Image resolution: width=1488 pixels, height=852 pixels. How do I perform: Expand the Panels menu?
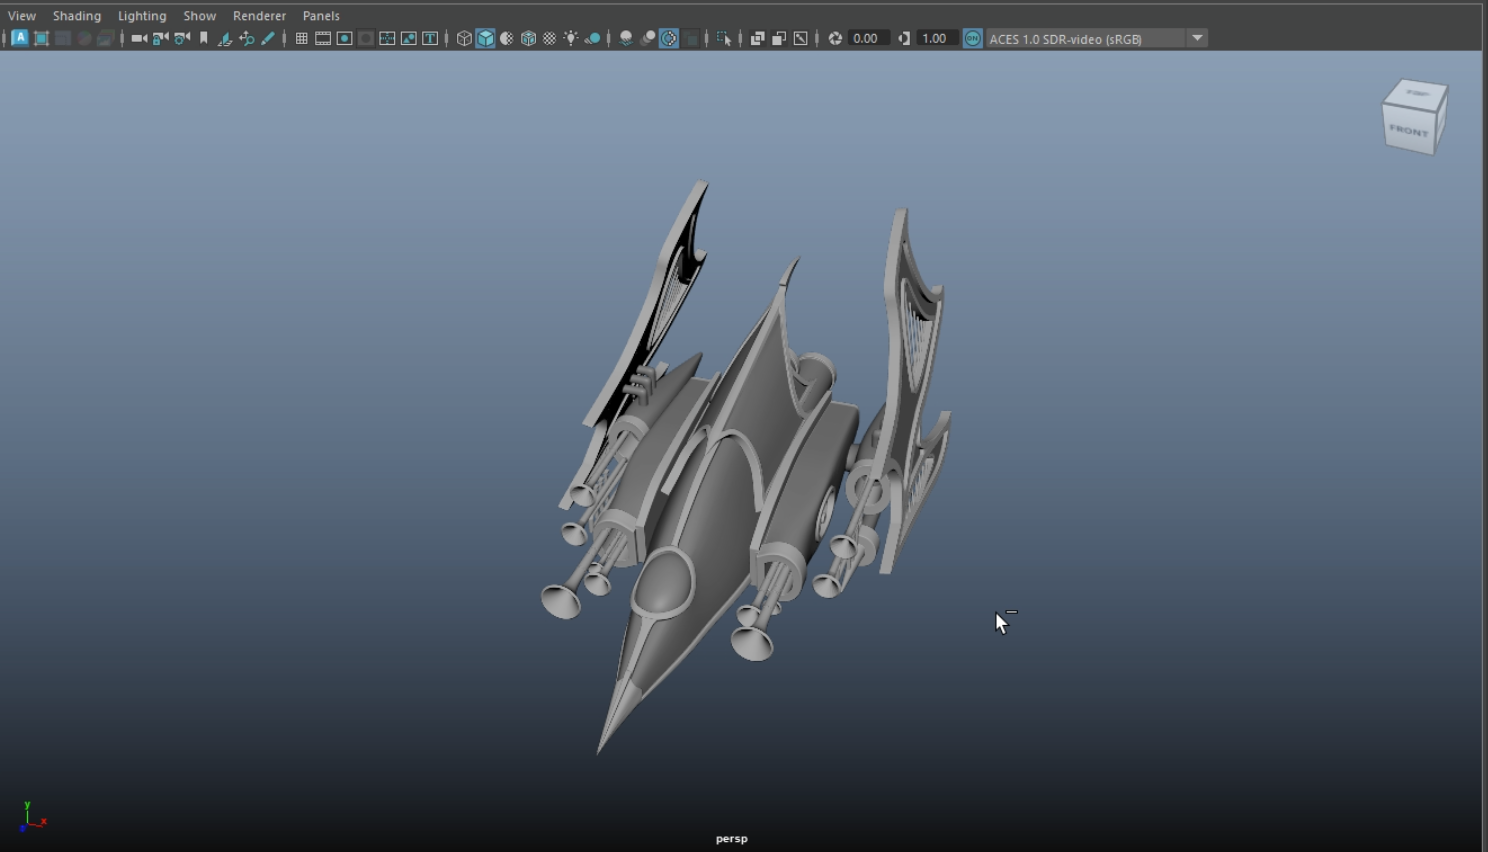[x=321, y=15]
